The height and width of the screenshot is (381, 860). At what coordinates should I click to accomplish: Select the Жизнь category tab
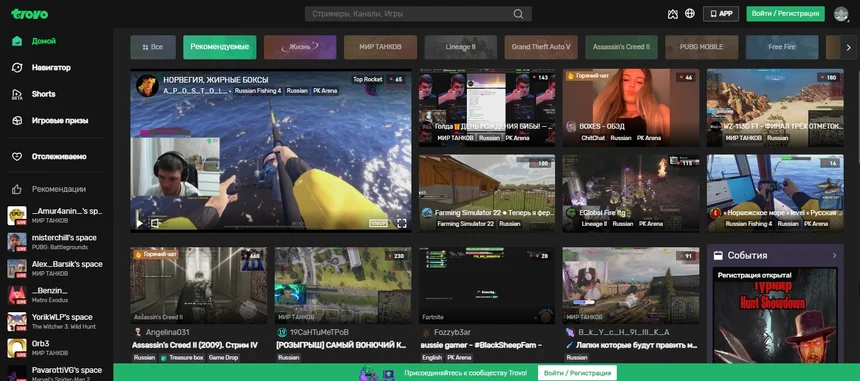tap(300, 47)
